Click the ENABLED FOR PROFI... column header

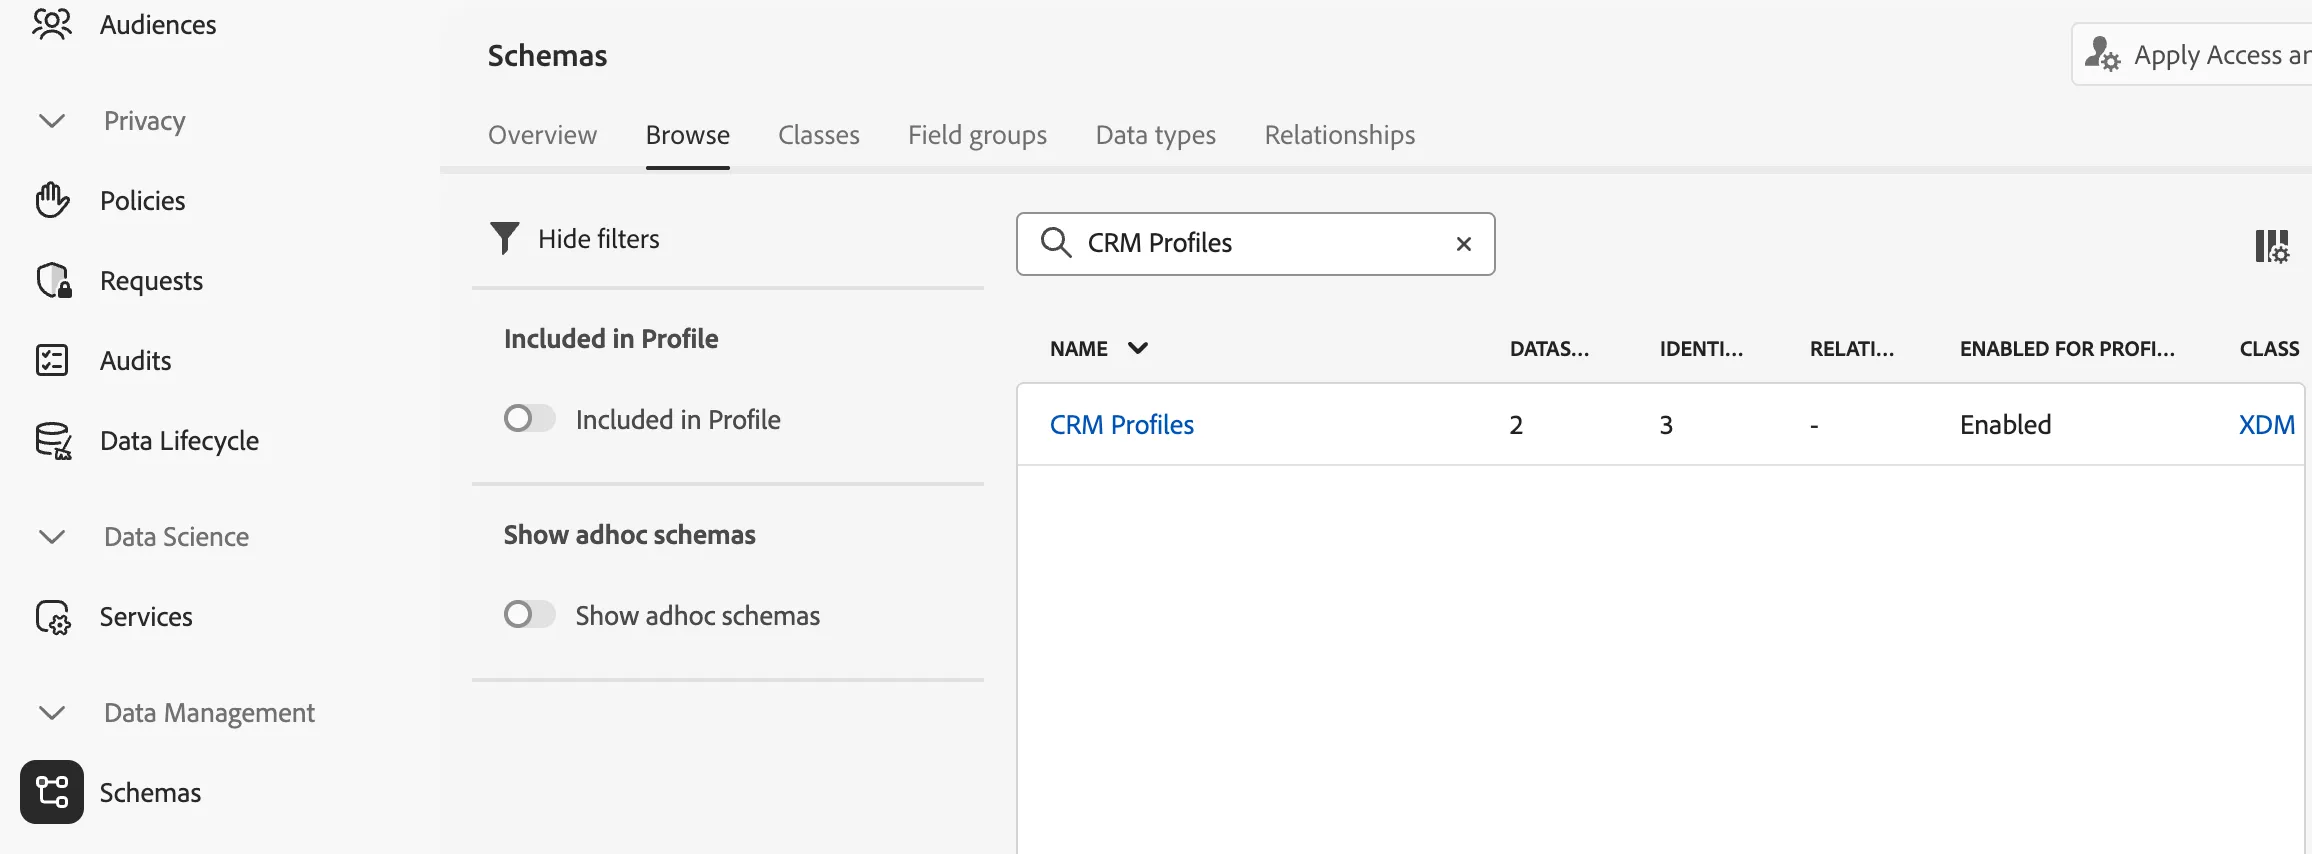pyautogui.click(x=2067, y=349)
